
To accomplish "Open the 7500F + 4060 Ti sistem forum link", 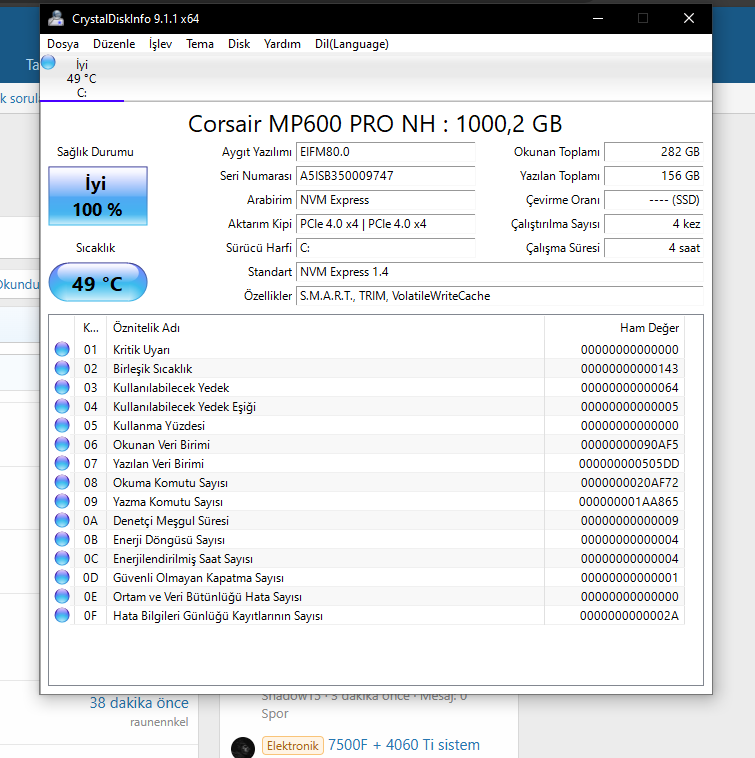I will click(404, 745).
